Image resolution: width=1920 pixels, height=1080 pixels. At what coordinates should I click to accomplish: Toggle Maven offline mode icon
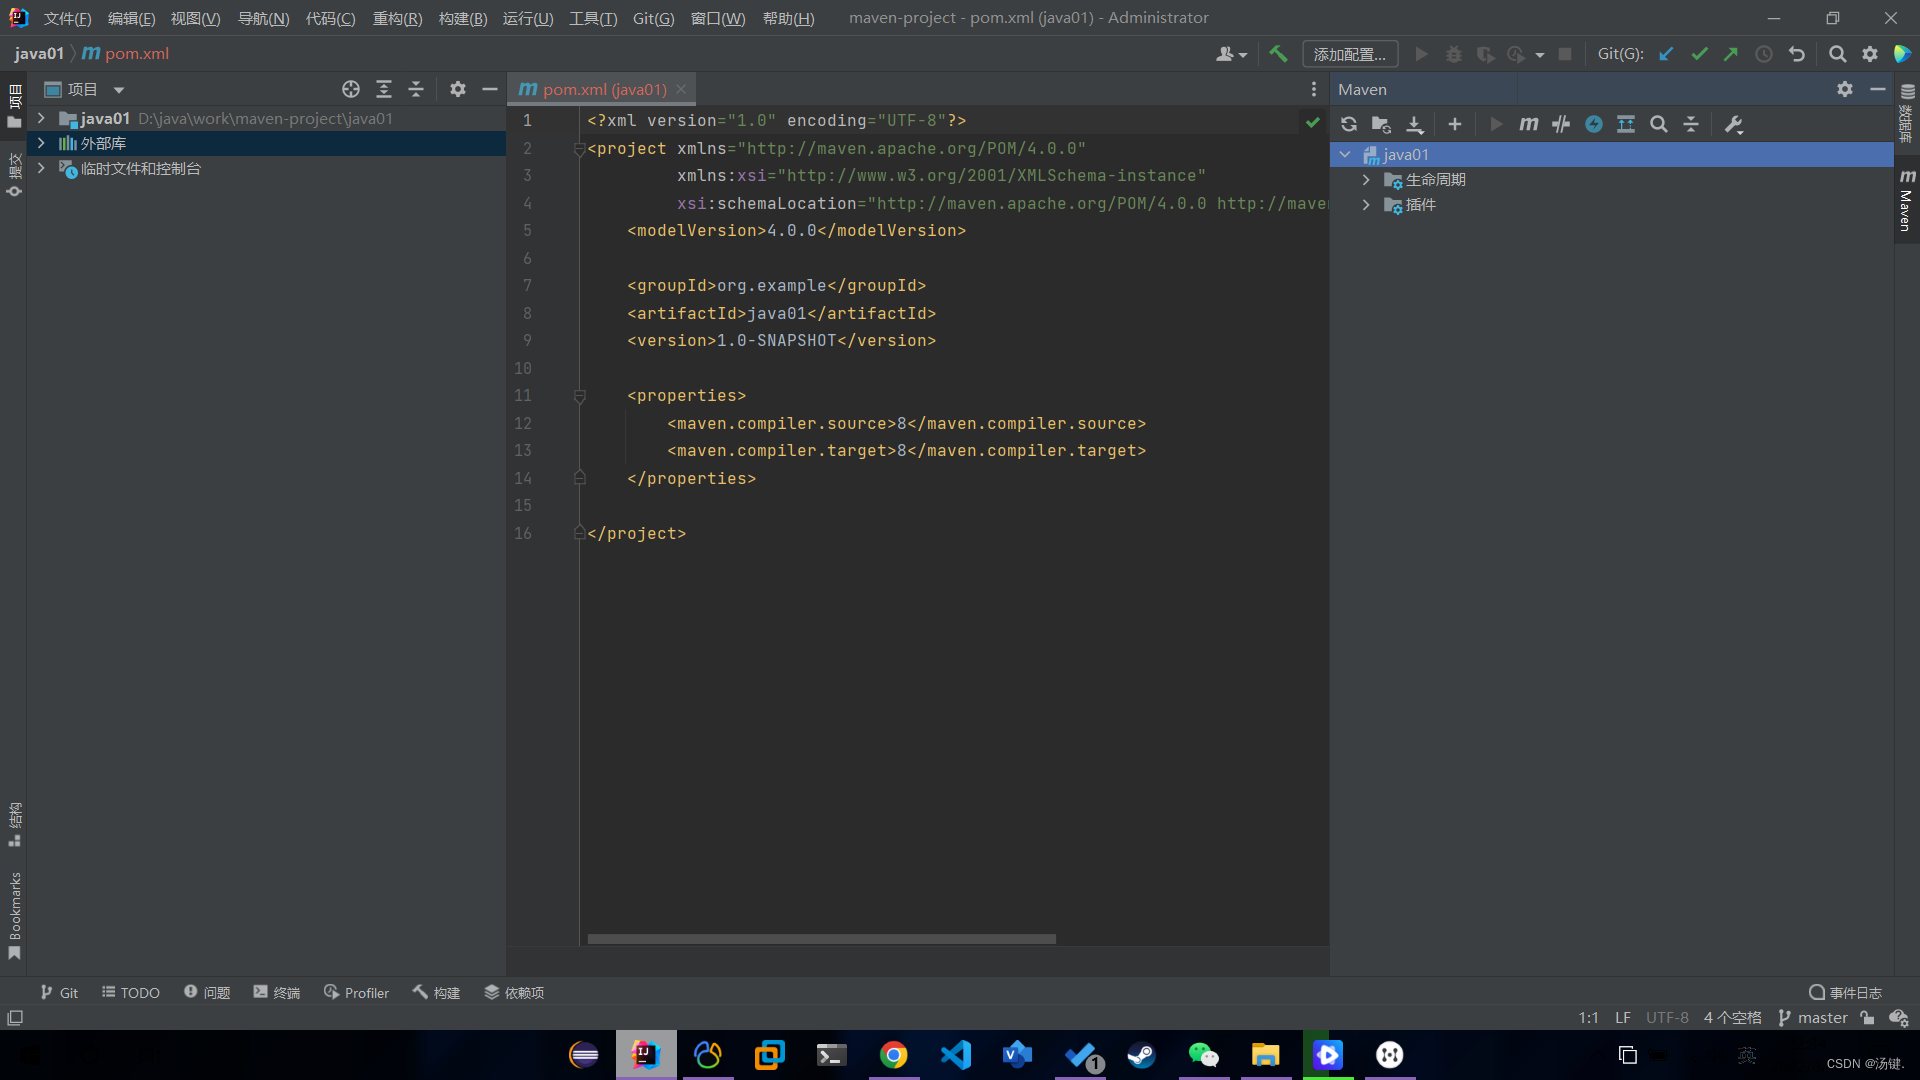pyautogui.click(x=1594, y=124)
